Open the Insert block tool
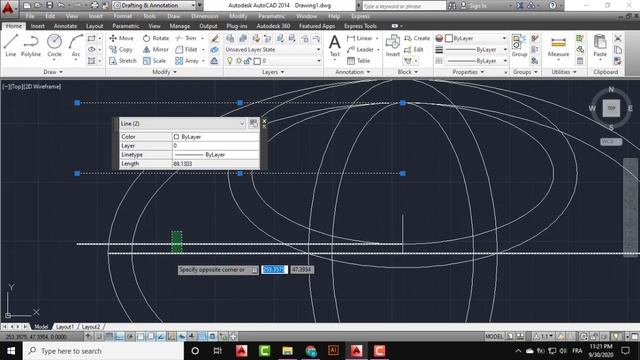 (x=393, y=45)
